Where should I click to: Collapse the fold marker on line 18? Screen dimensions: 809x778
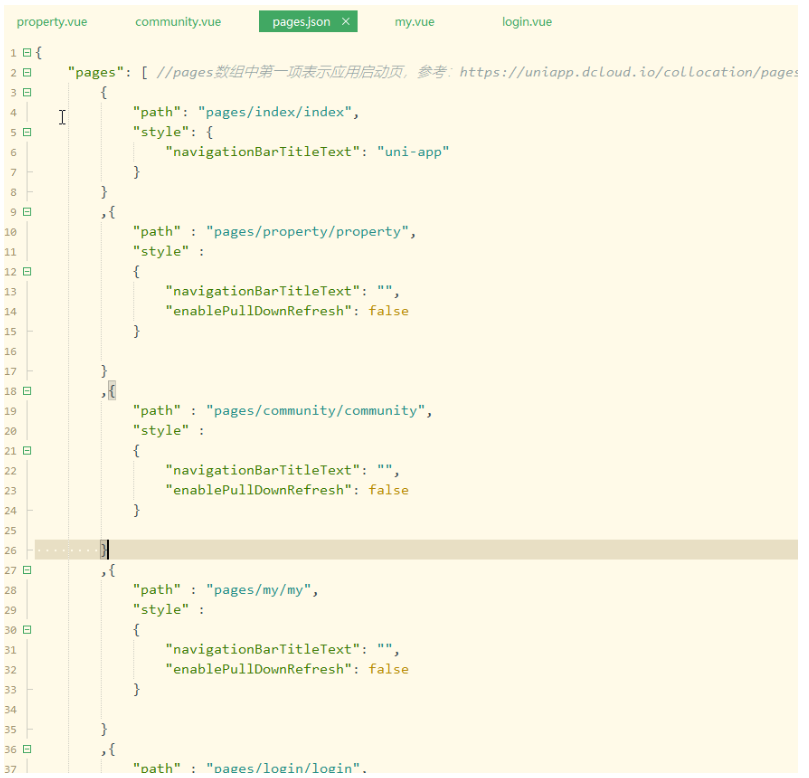point(27,391)
